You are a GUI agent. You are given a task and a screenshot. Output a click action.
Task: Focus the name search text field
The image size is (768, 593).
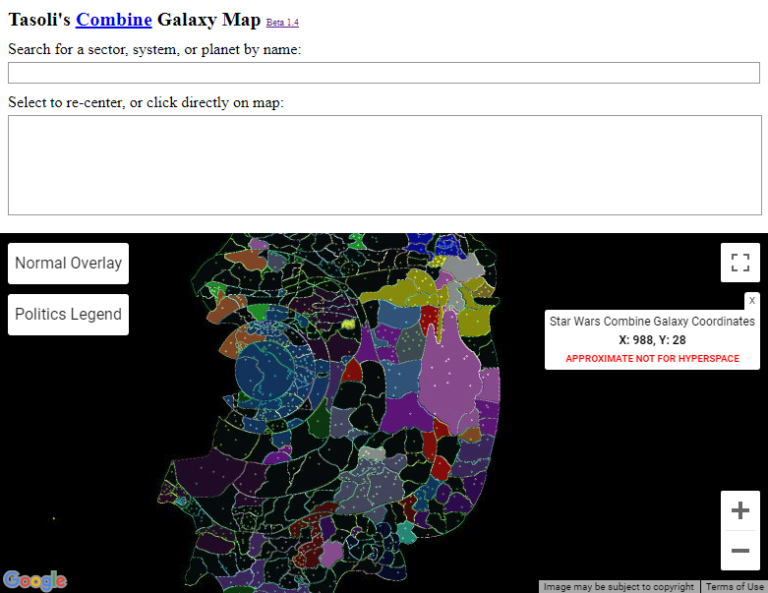[384, 73]
